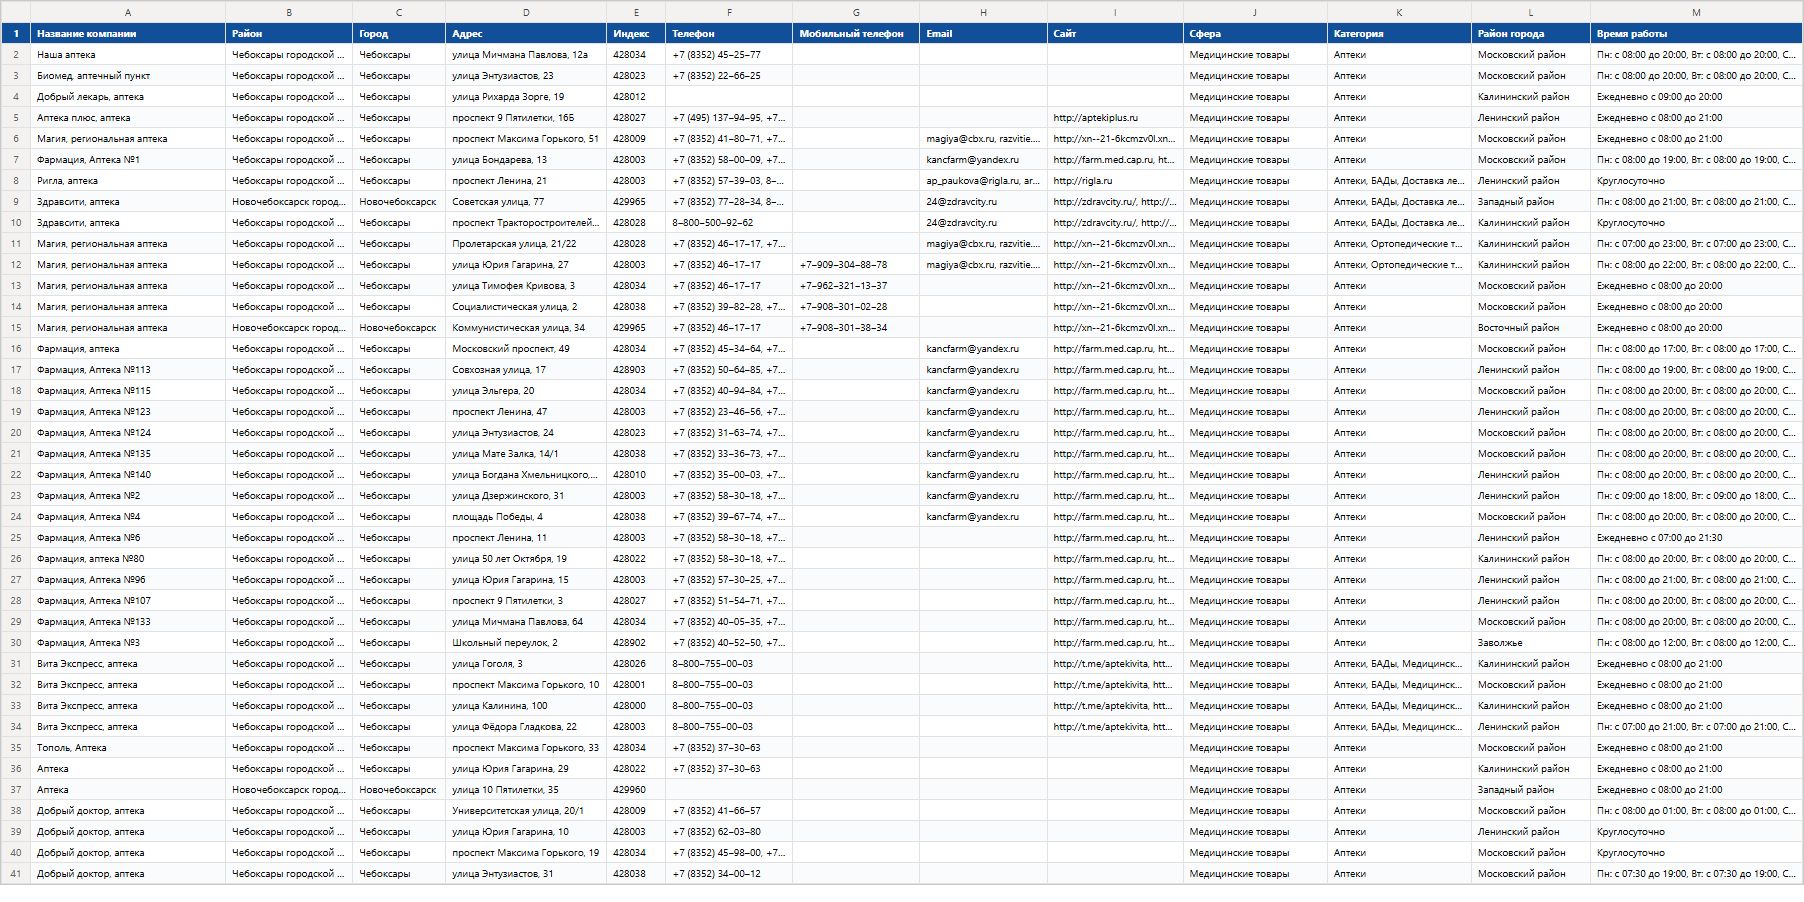1804x902 pixels.
Task: Select phone cell '8–800–500–92–62'
Action: pos(729,222)
